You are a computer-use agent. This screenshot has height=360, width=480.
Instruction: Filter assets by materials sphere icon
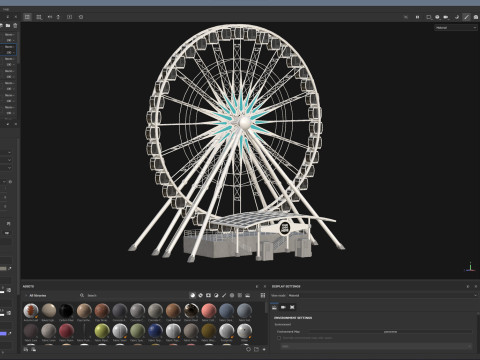[192, 295]
